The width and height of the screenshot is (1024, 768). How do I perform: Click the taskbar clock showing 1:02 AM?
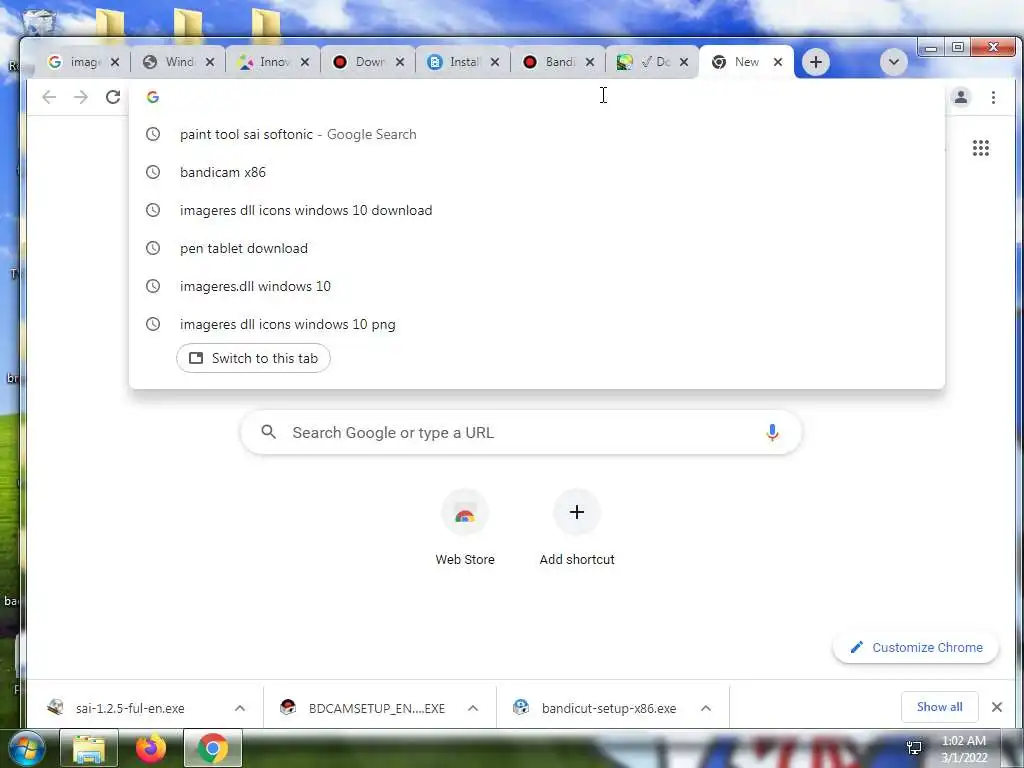tap(963, 749)
